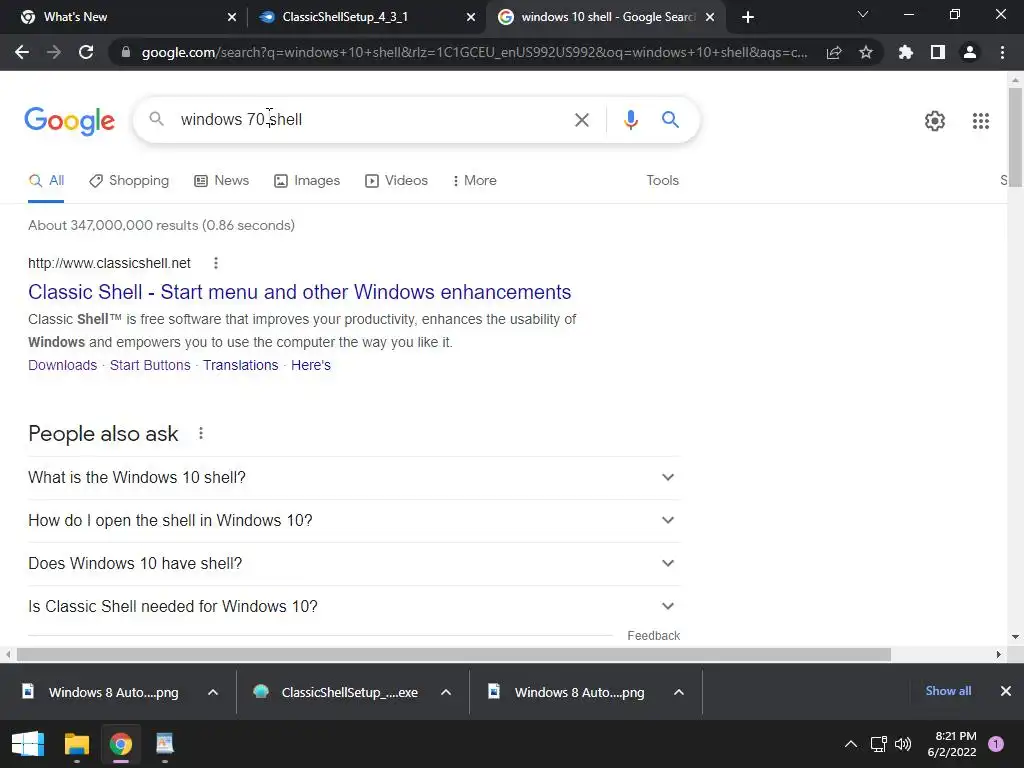Open search Tools options
The height and width of the screenshot is (768, 1024).
click(662, 180)
